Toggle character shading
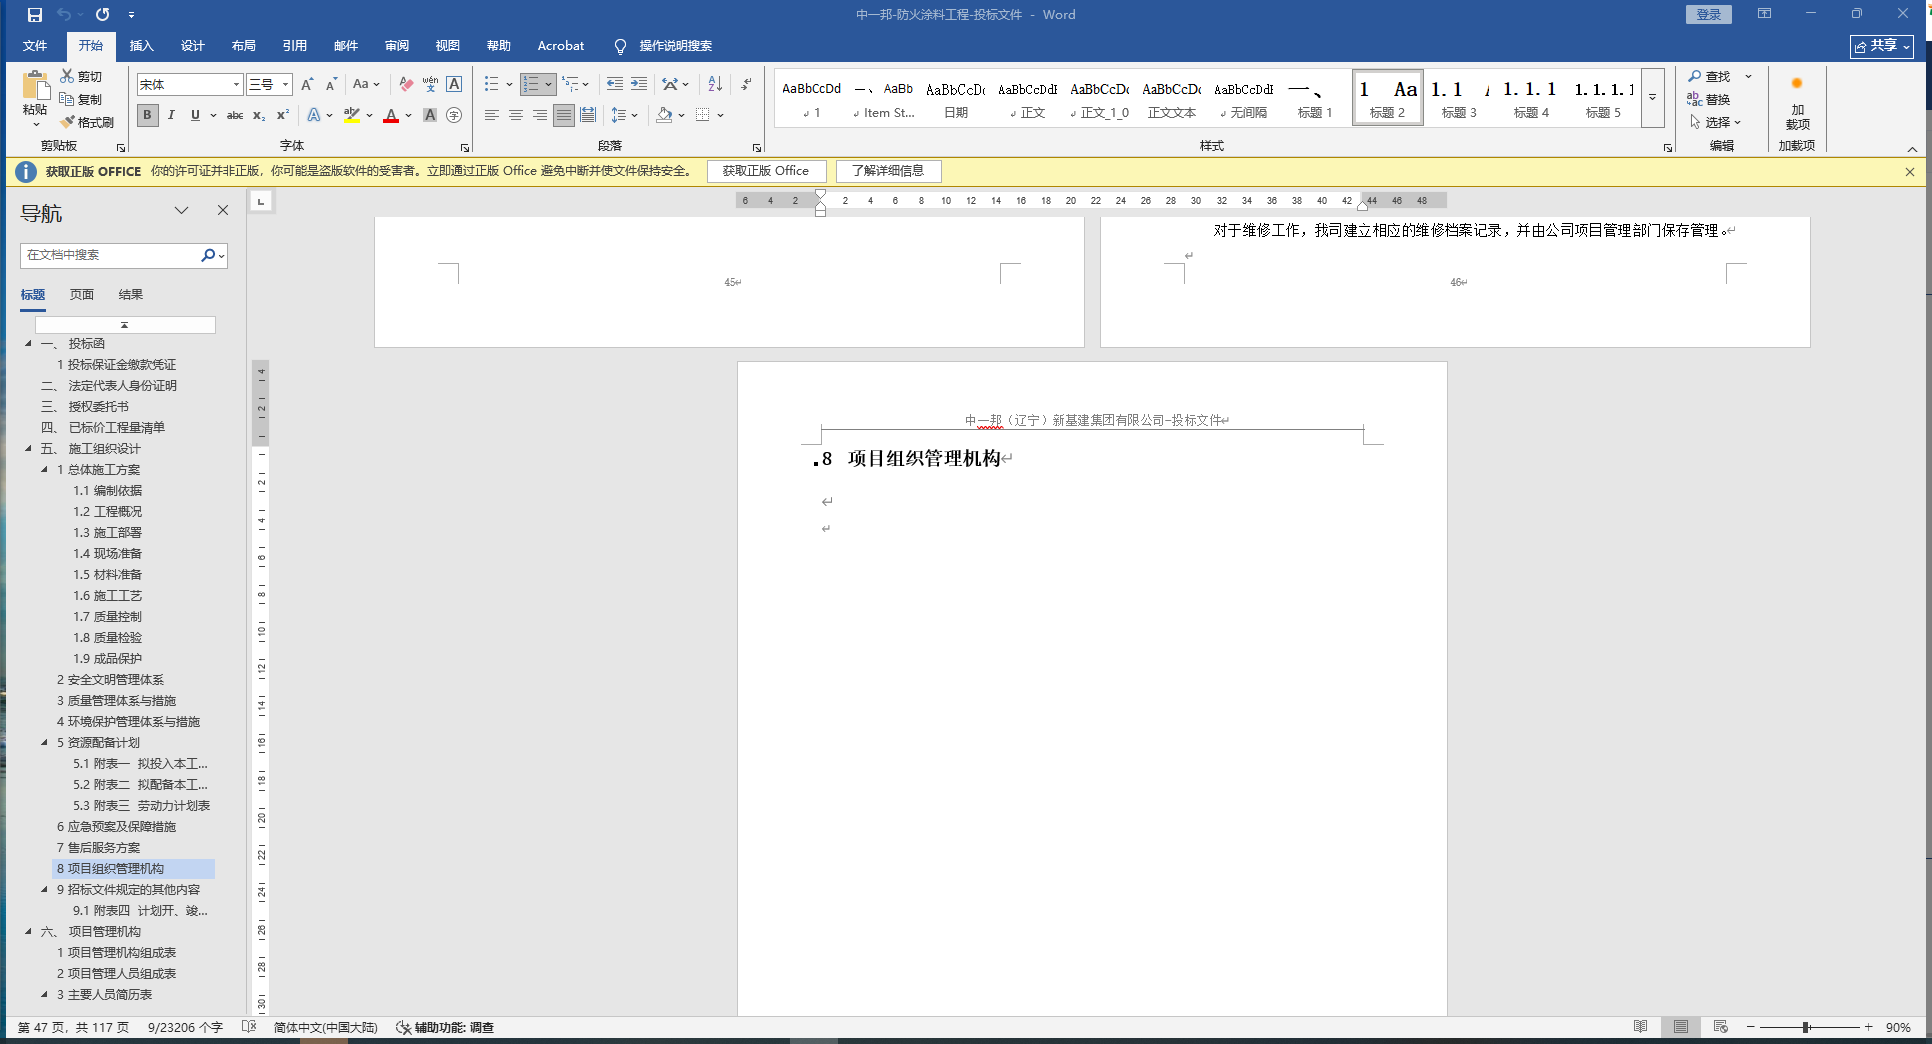1932x1044 pixels. 430,115
